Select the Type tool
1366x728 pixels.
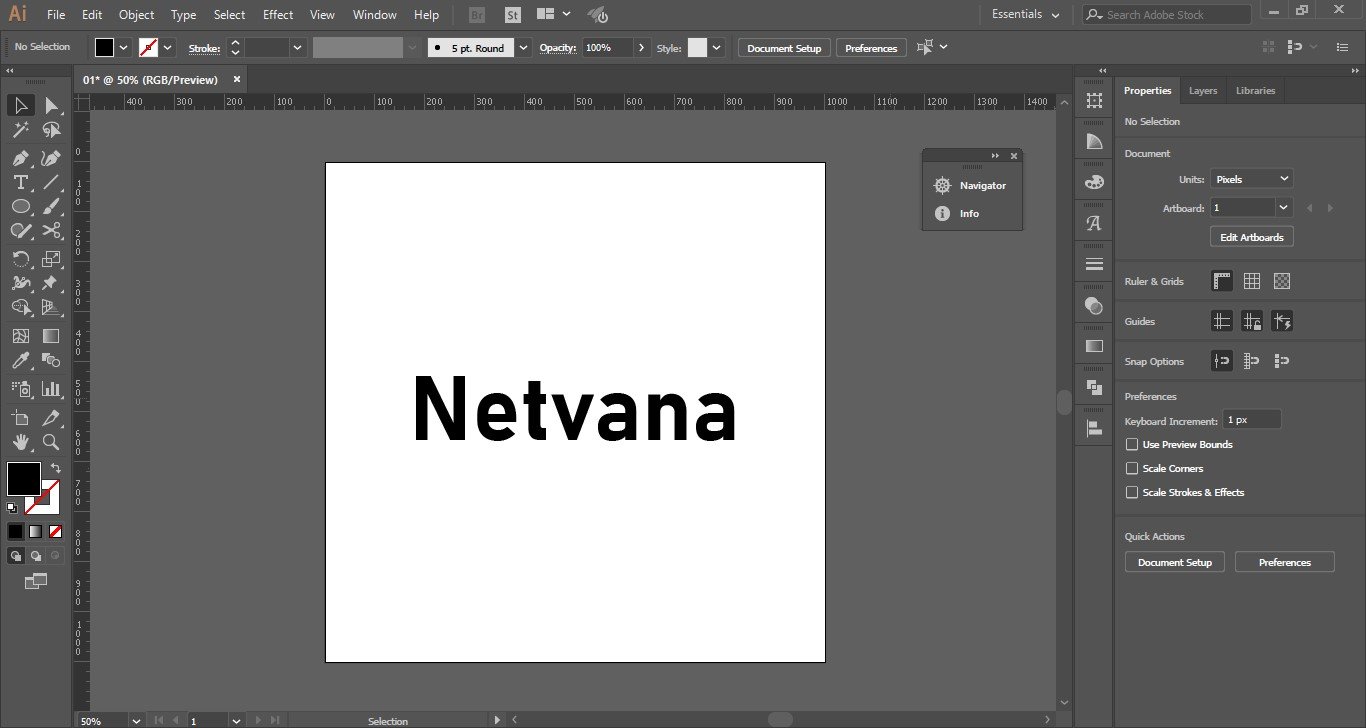point(20,182)
